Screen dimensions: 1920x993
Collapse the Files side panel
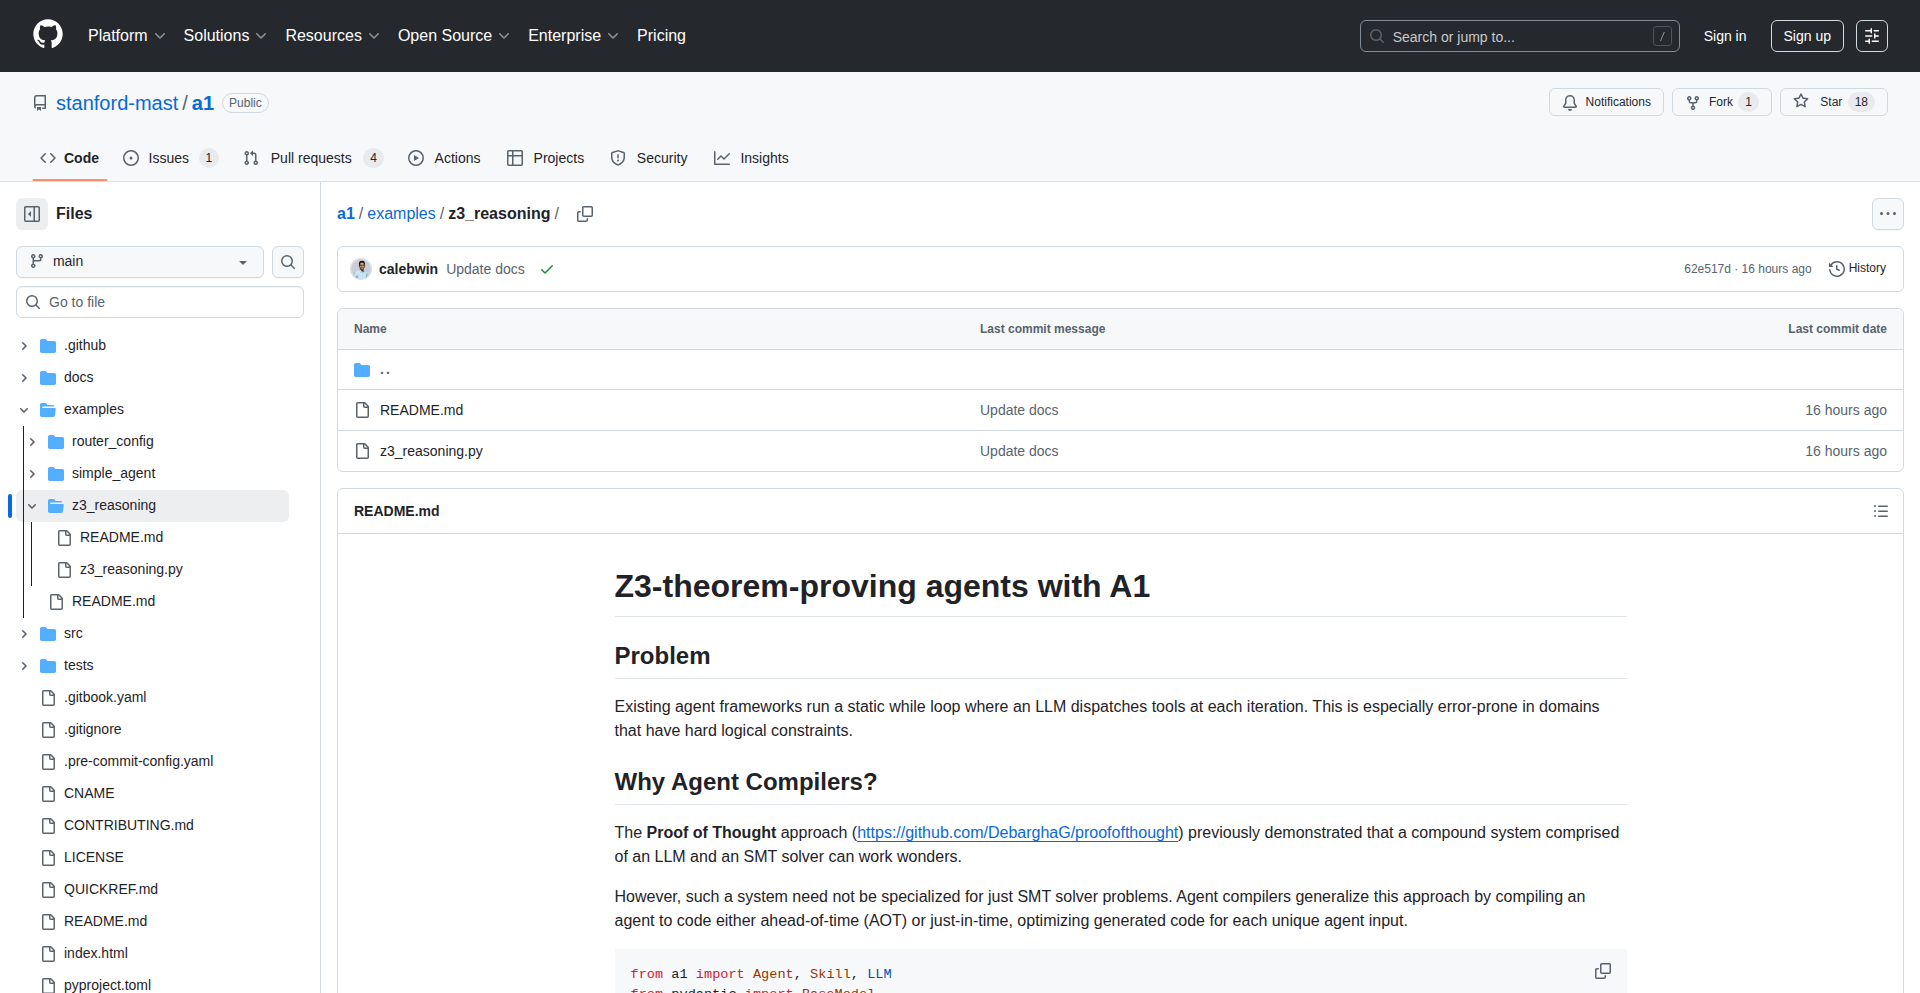tap(31, 213)
